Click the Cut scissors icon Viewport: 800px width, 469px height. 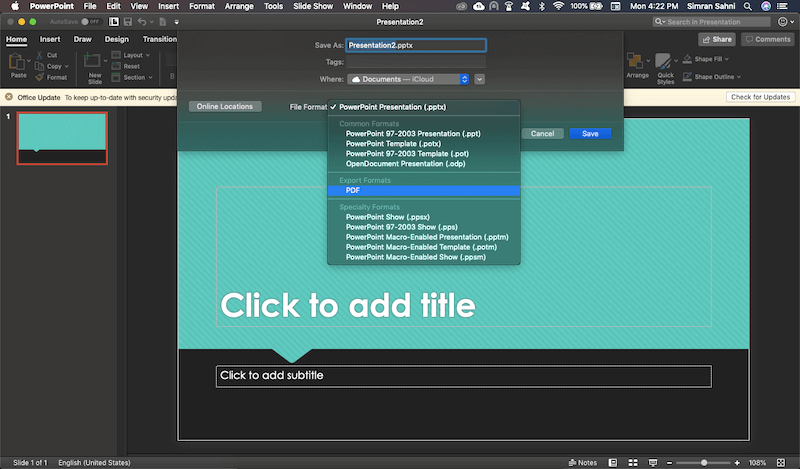pyautogui.click(x=39, y=55)
